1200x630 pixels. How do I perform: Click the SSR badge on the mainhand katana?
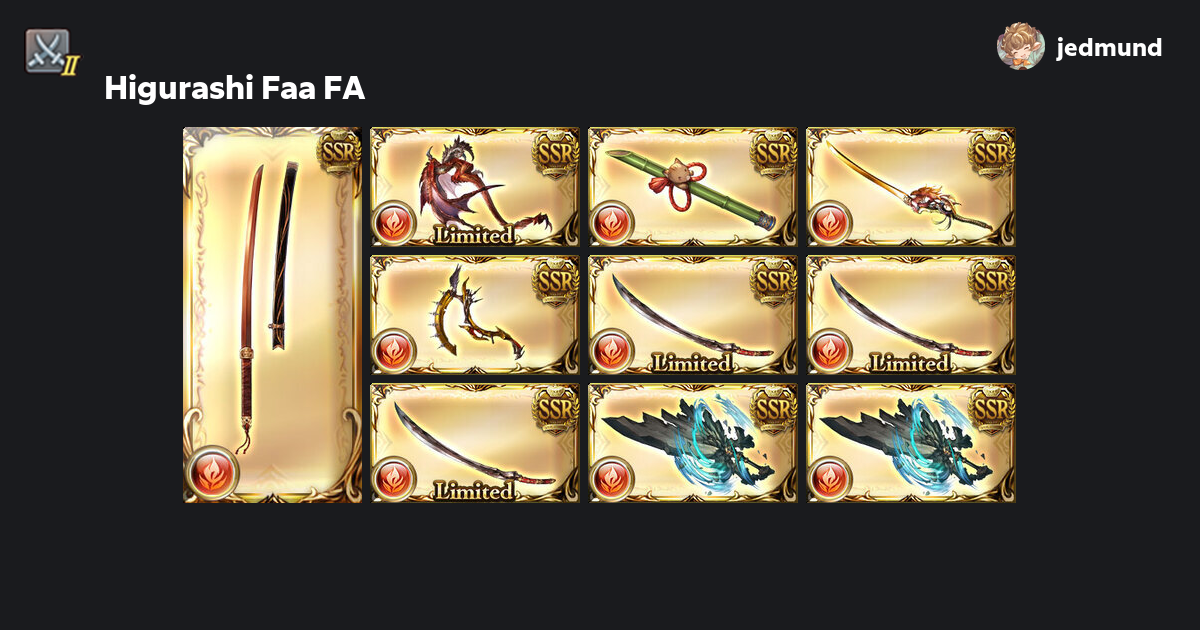(339, 151)
